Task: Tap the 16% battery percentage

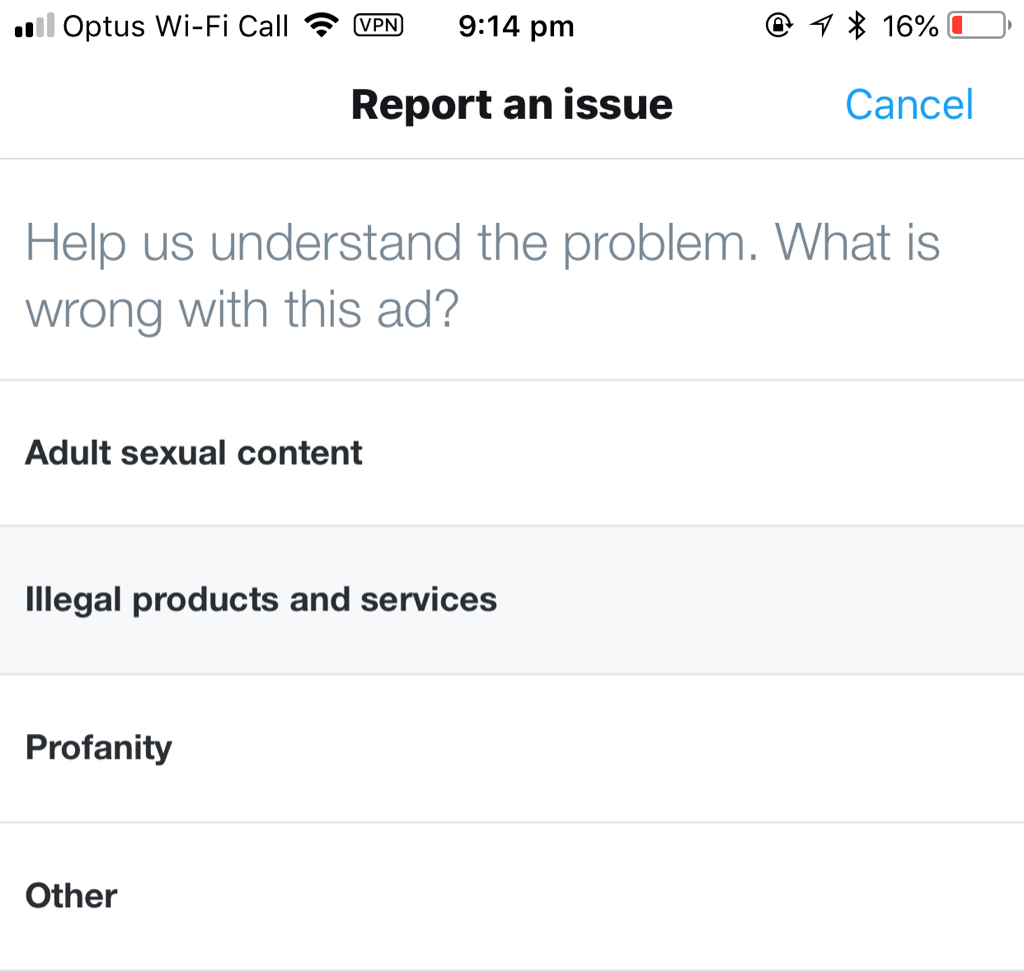Action: [910, 27]
